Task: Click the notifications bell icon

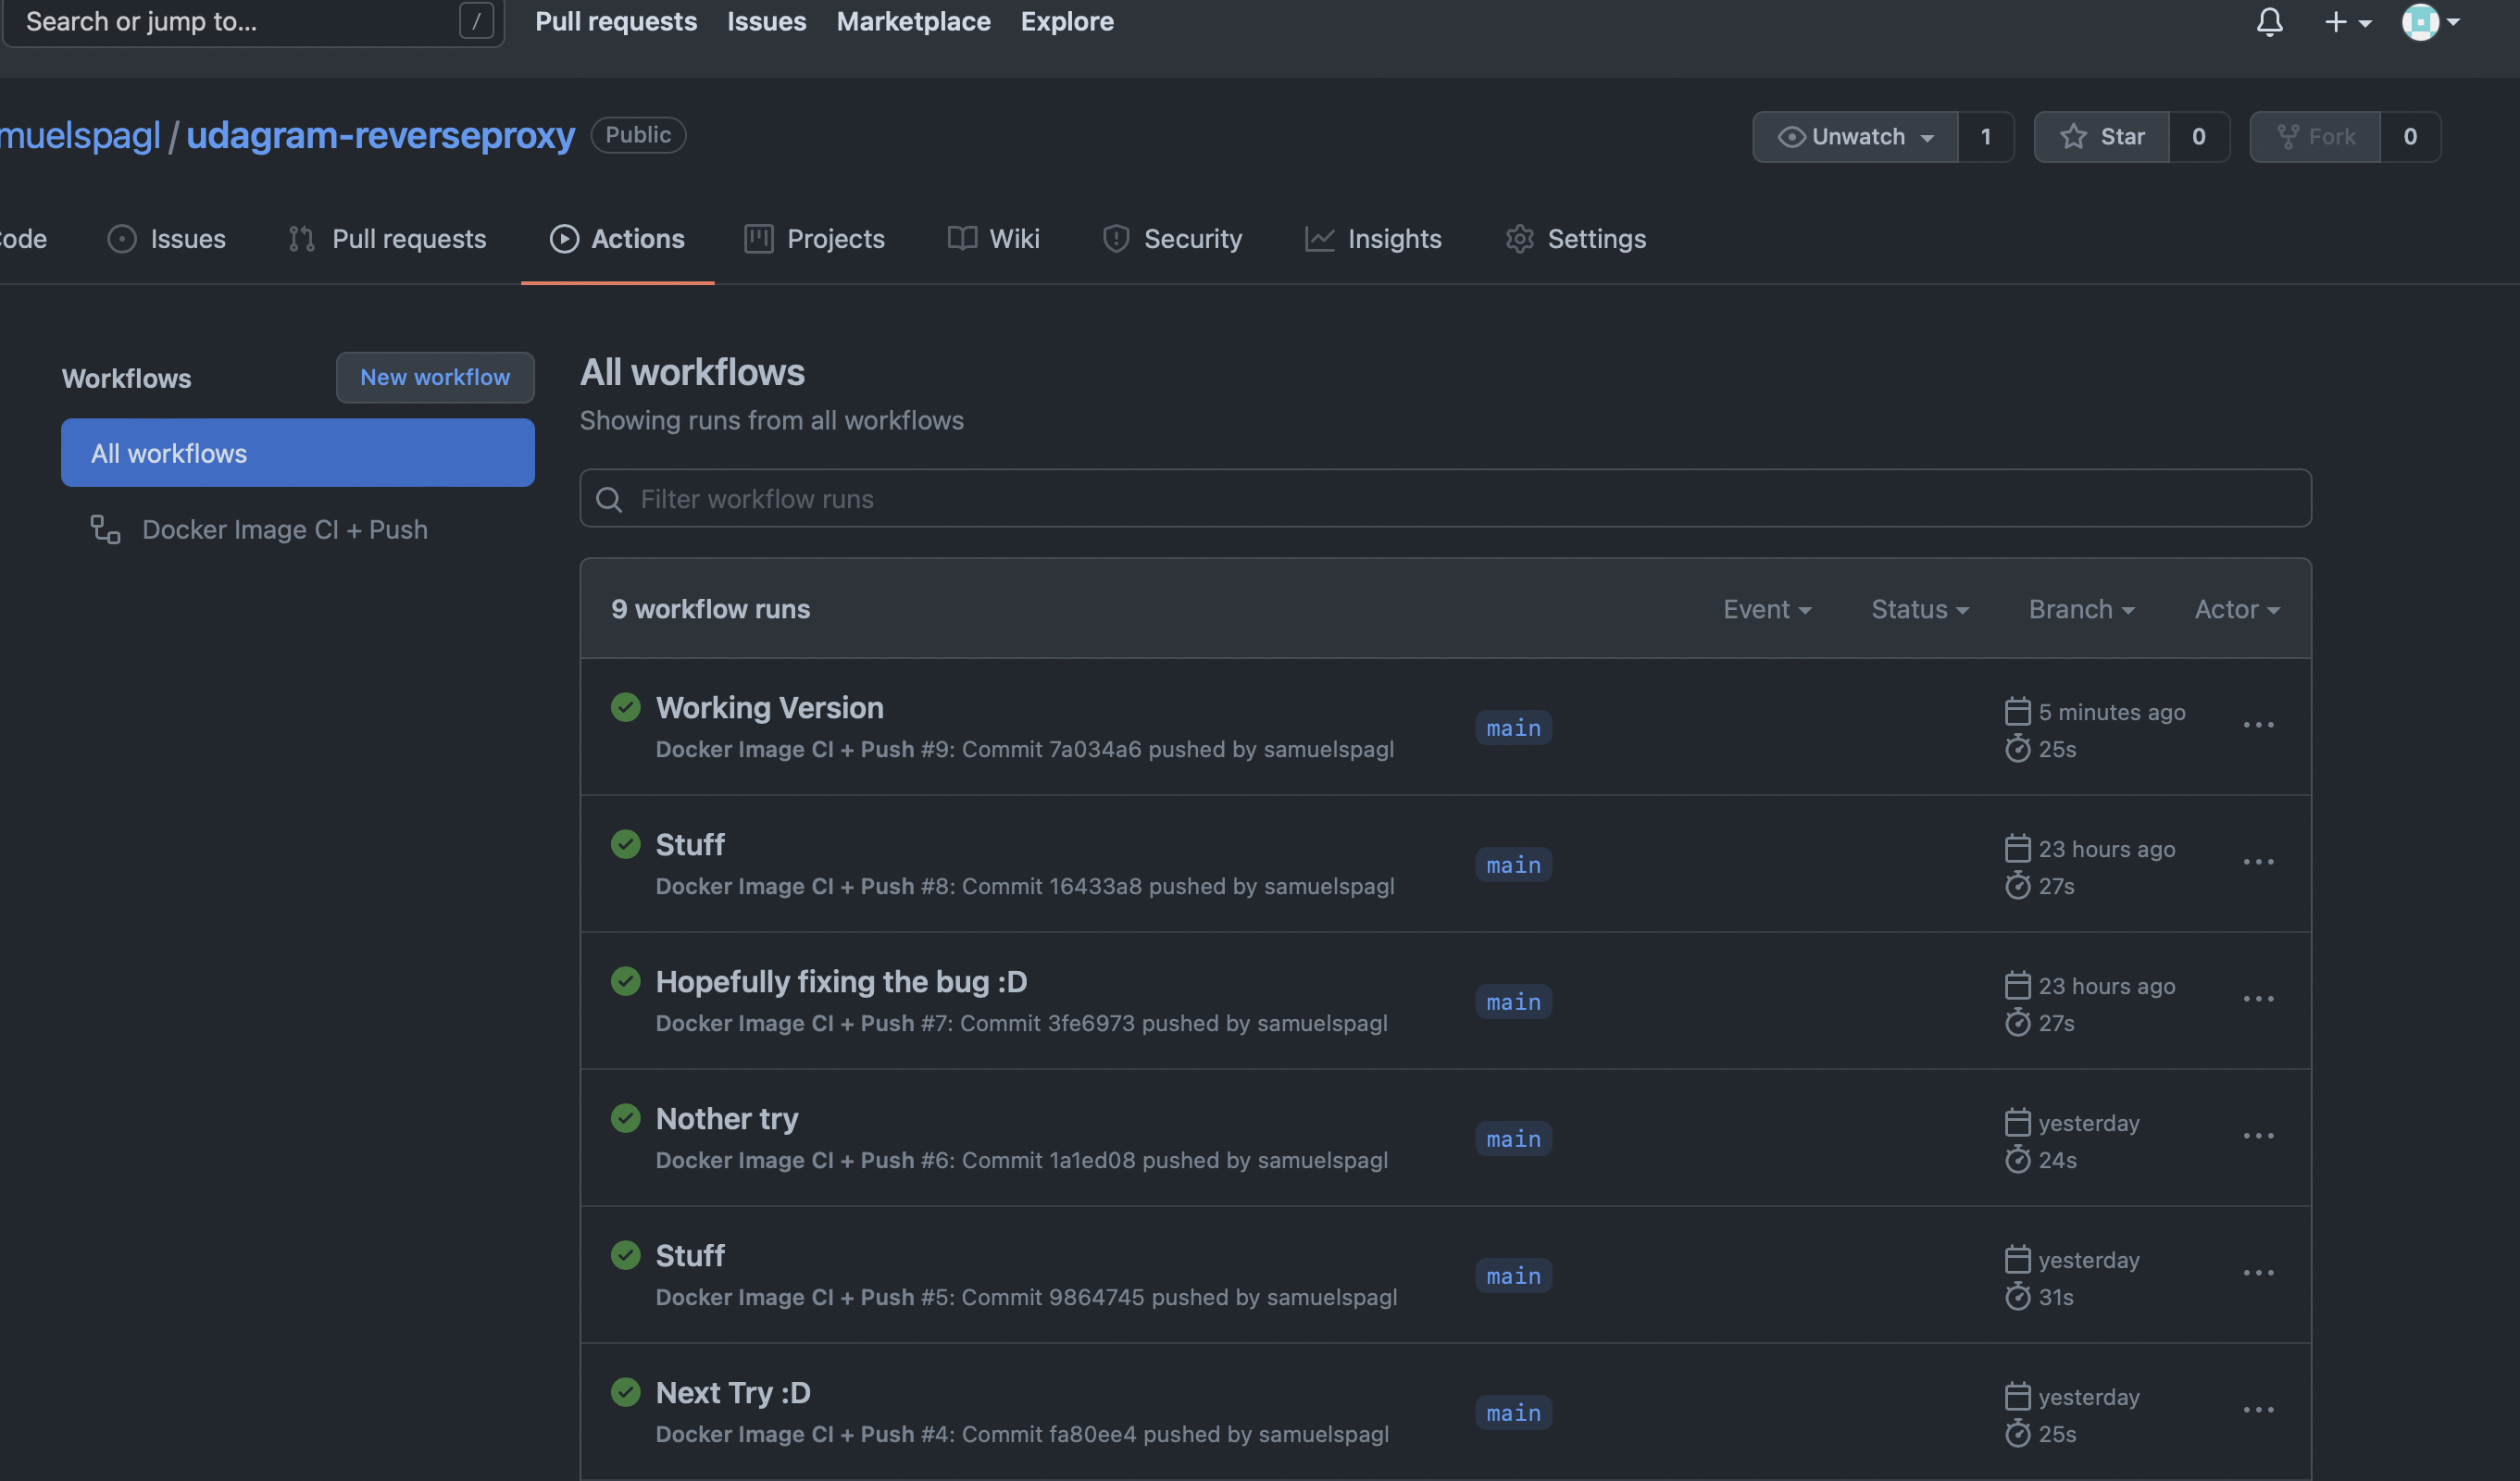Action: (2269, 22)
